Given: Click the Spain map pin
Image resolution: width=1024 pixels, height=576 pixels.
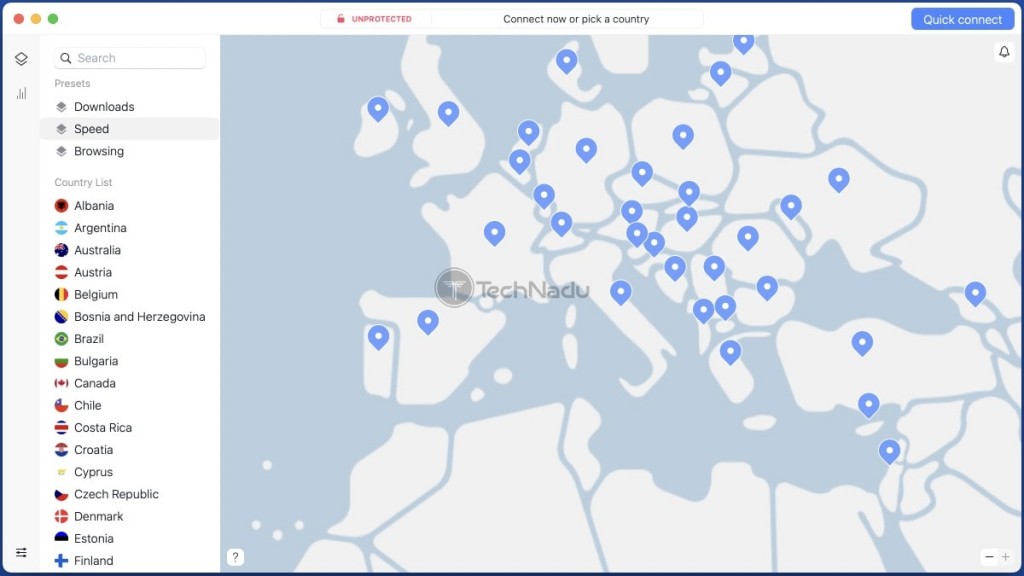Looking at the screenshot, I should point(428,321).
